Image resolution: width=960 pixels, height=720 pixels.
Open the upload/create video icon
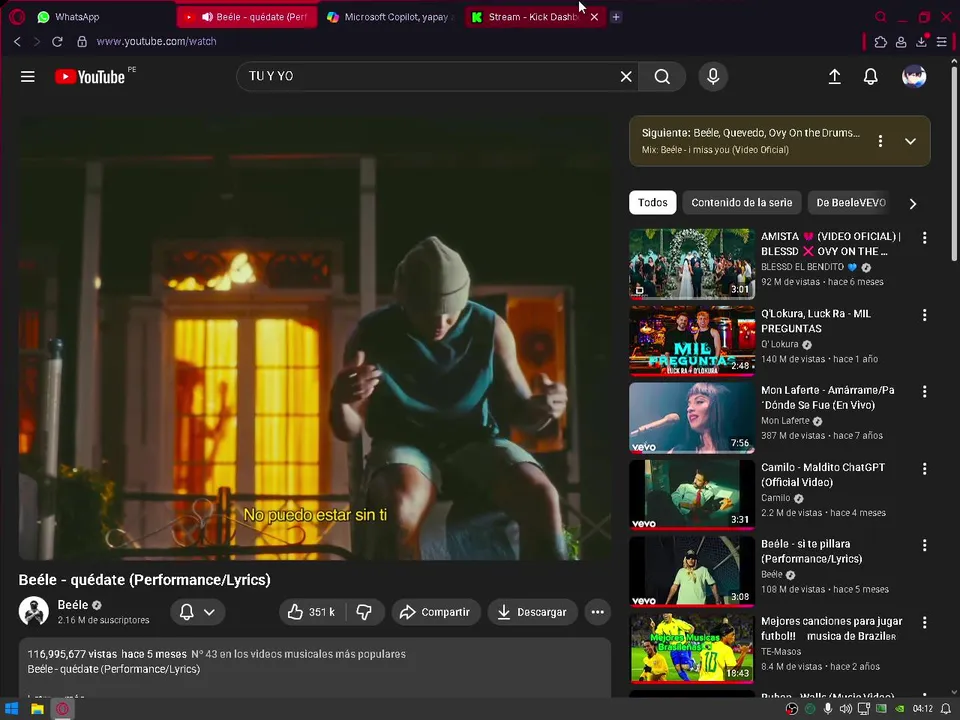click(834, 77)
